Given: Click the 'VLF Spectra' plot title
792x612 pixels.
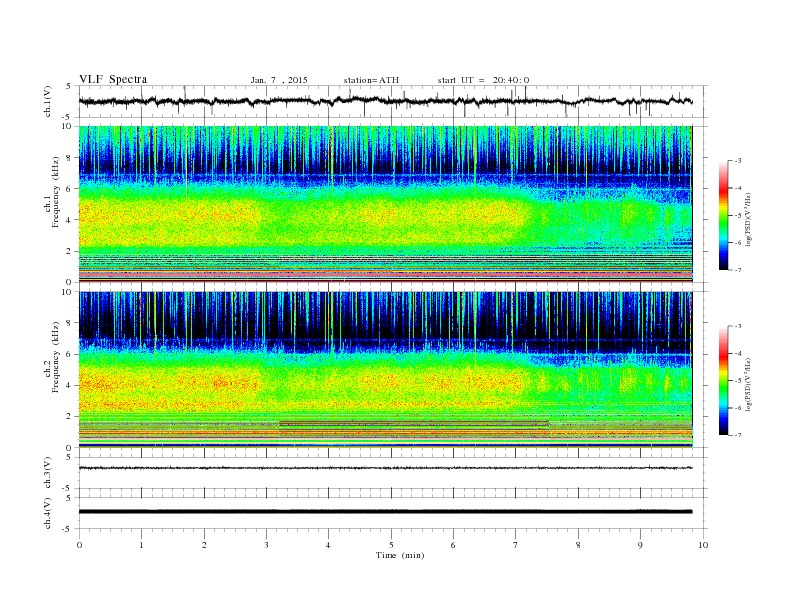Looking at the screenshot, I should [x=113, y=79].
